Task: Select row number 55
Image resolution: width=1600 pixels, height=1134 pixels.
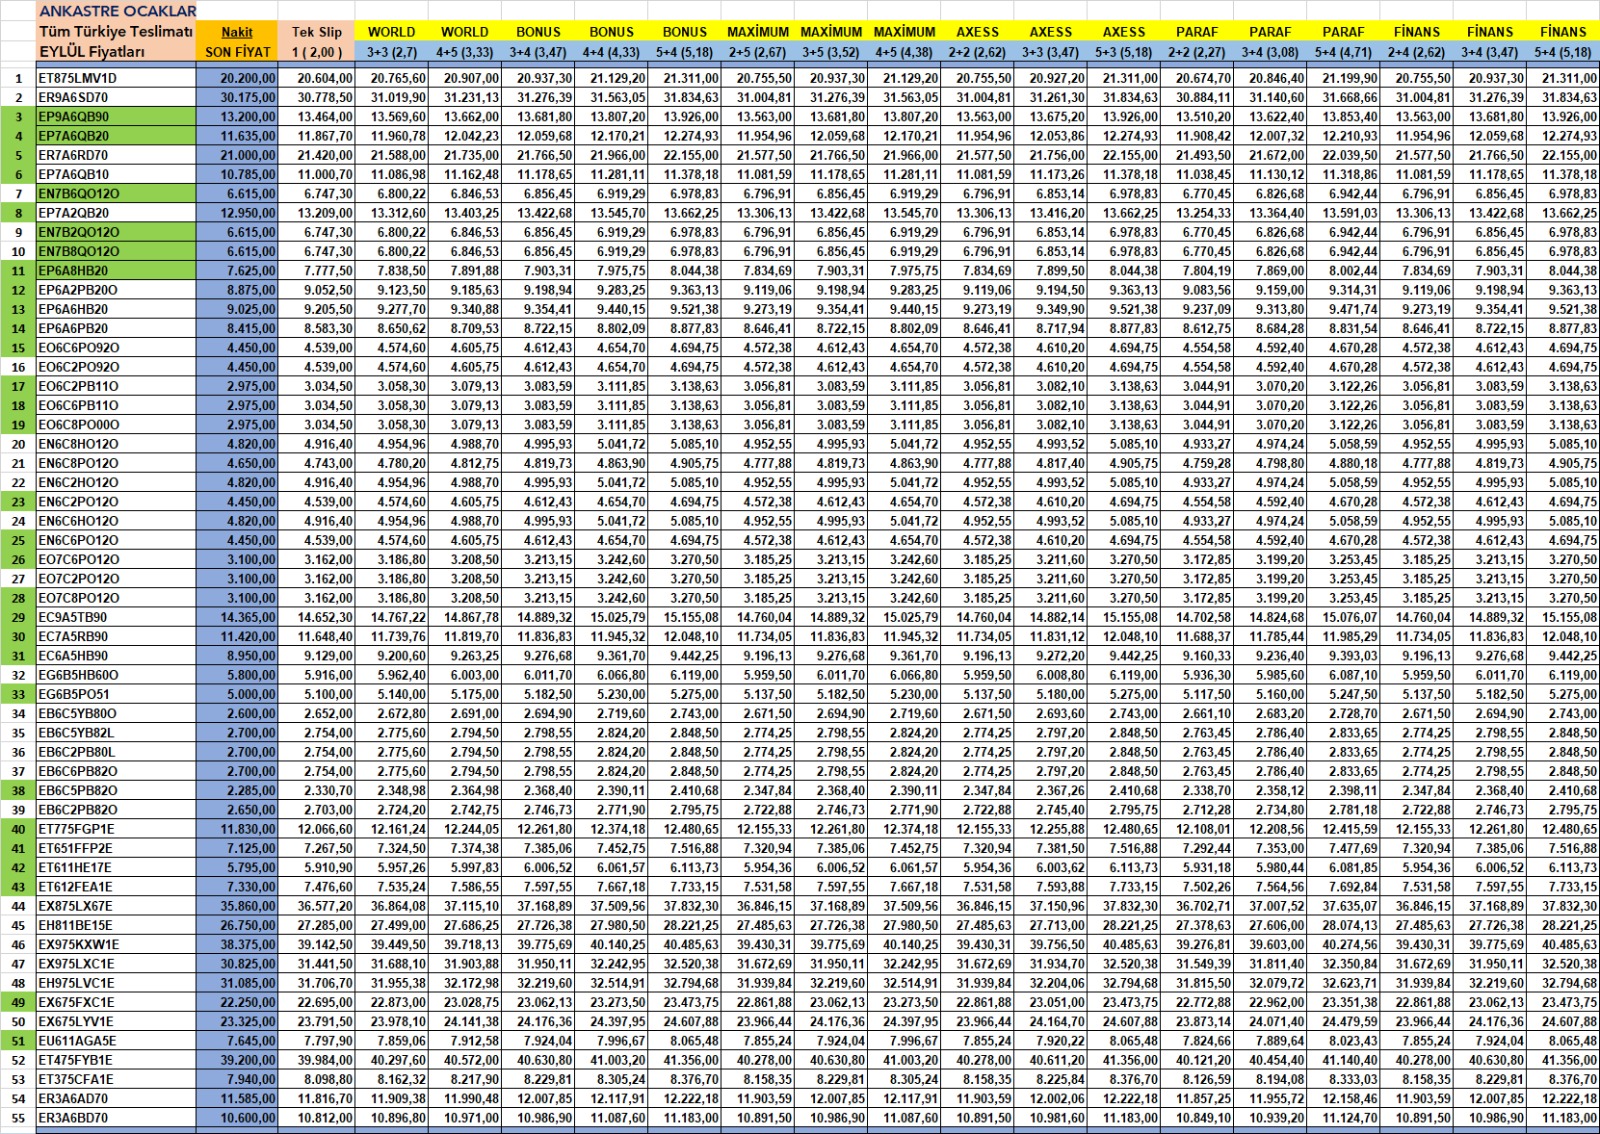Action: point(18,1118)
